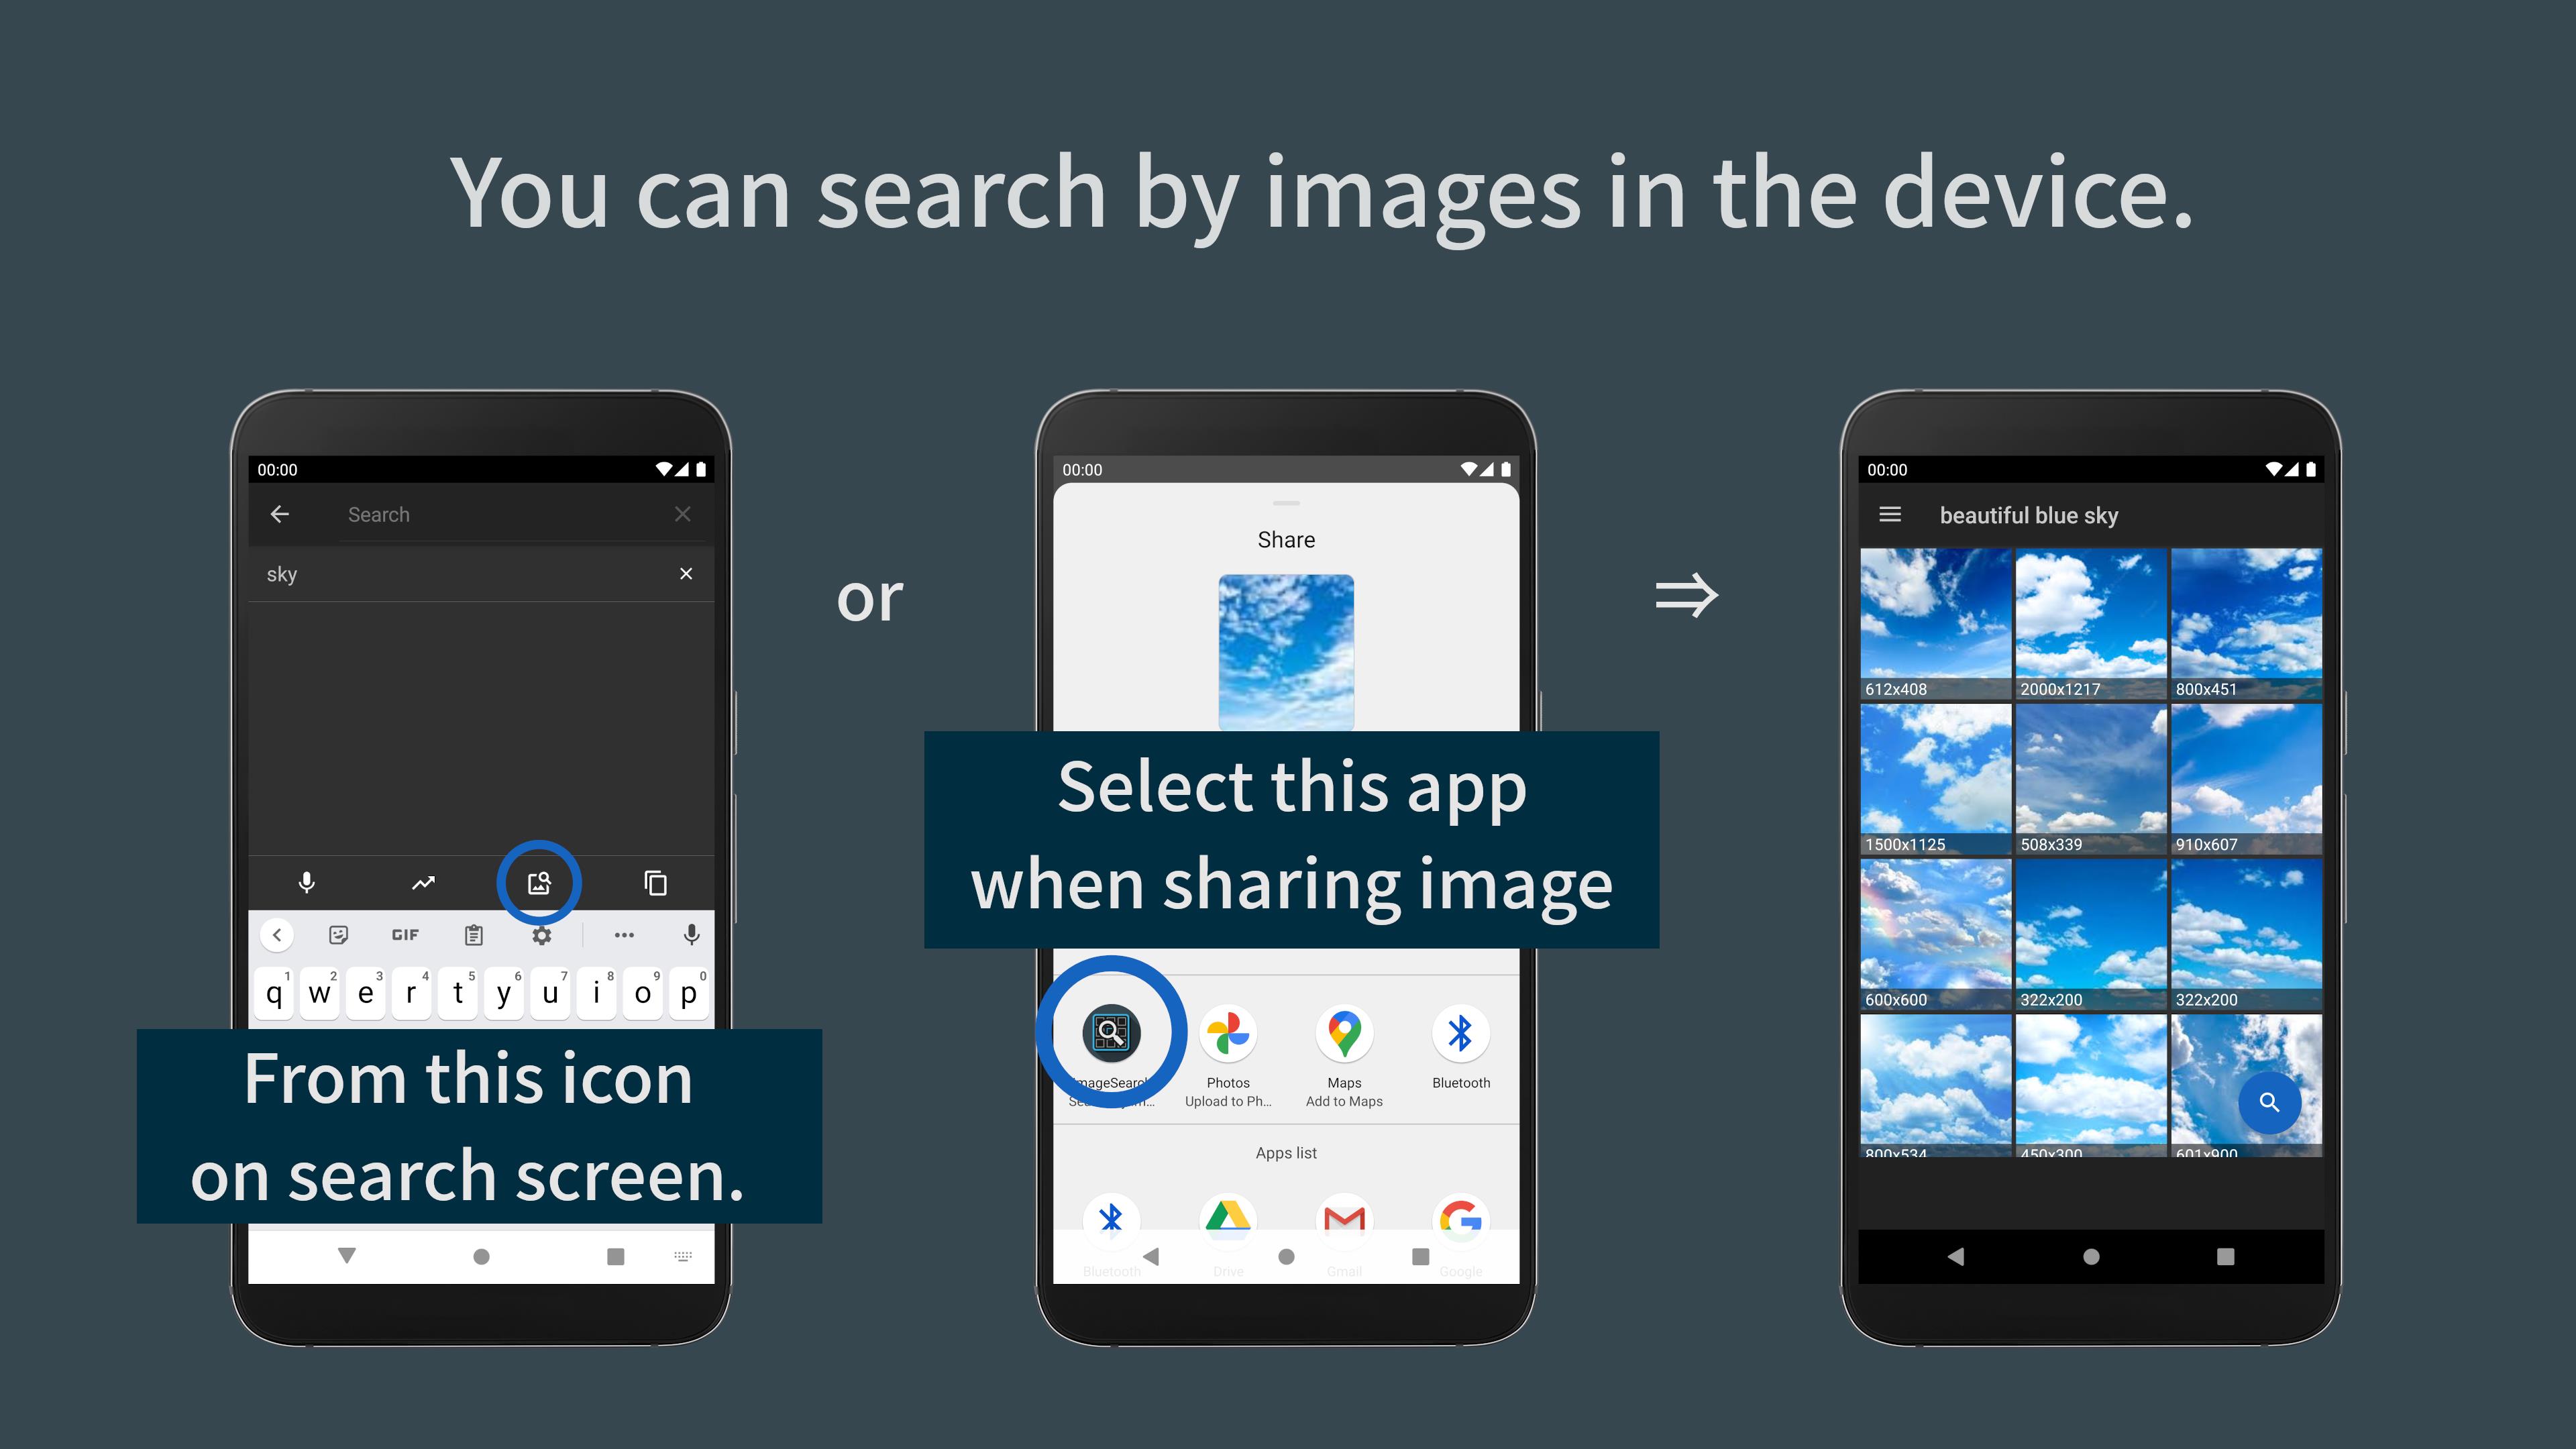The image size is (2576, 1449).
Task: Click the ImageSearch app icon
Action: coord(1110,1032)
